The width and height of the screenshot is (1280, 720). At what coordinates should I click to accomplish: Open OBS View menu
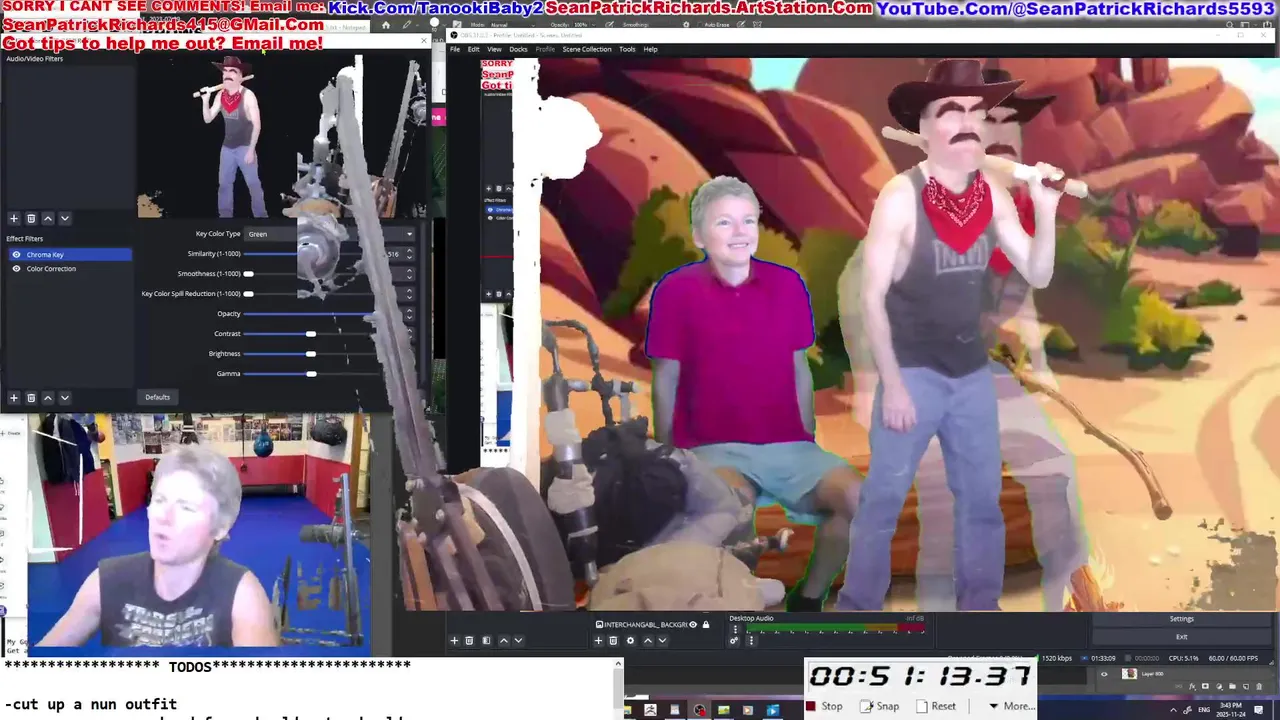pos(494,49)
